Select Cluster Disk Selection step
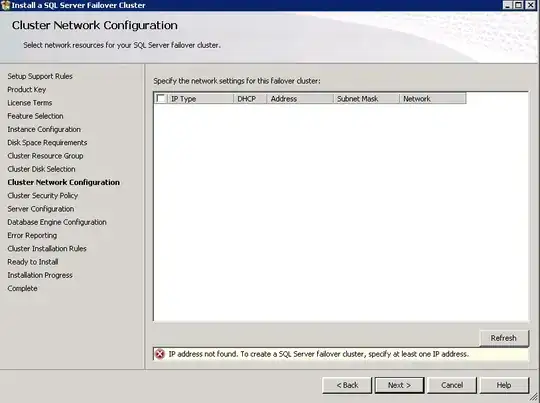Viewport: 540px width, 403px height. point(41,169)
